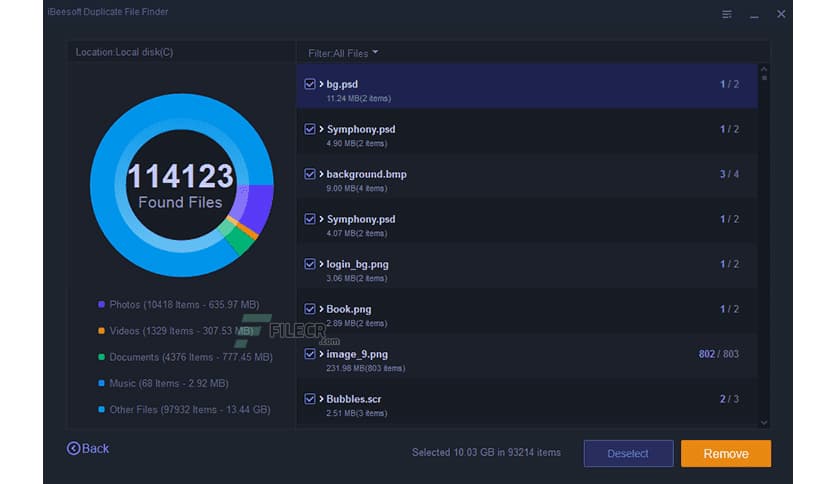Screen dimensions: 836x484
Task: Uncheck the bg.psd checkbox
Action: pyautogui.click(x=310, y=84)
